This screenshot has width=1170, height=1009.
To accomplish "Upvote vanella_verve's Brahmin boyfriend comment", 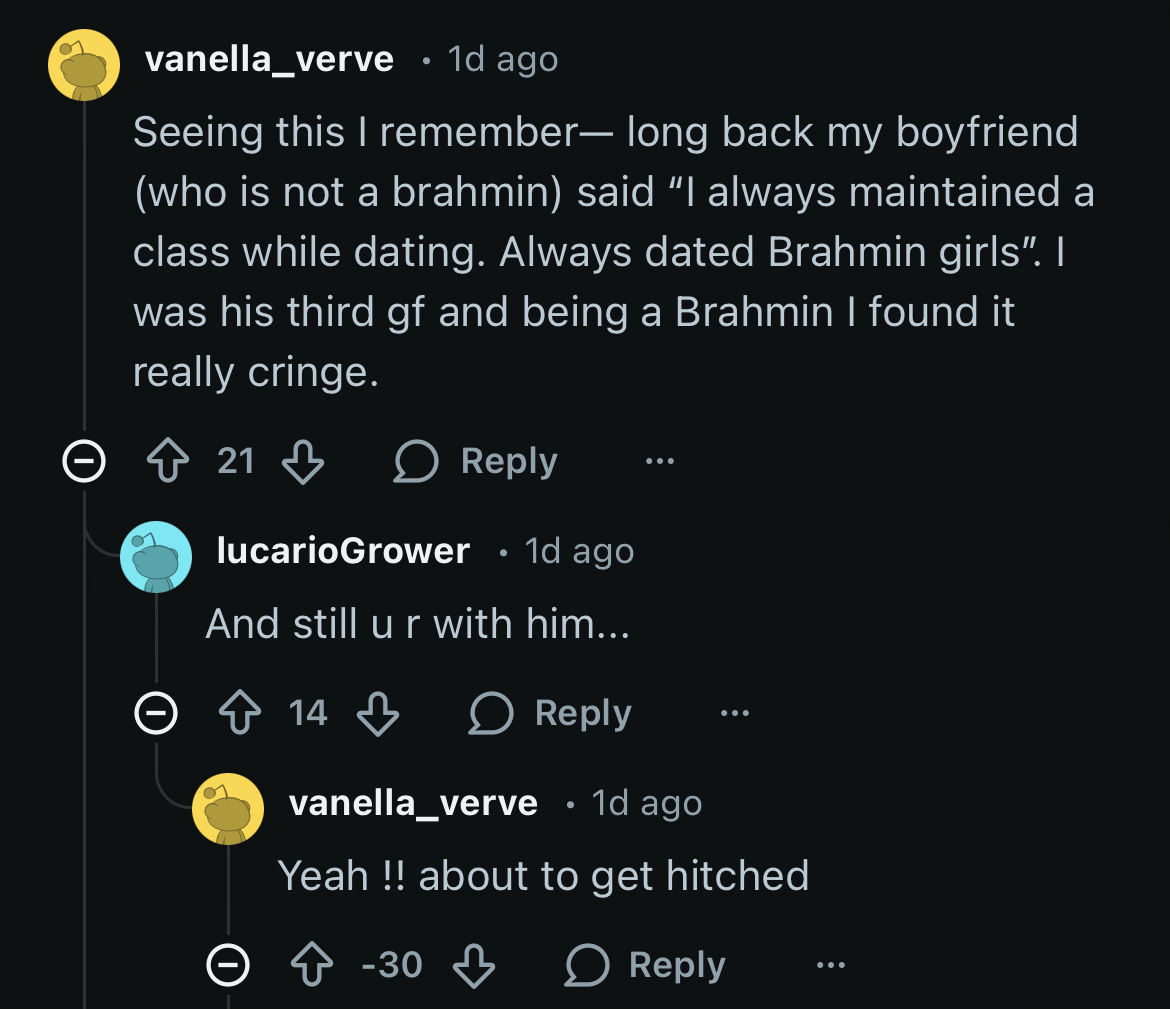I will pyautogui.click(x=166, y=462).
